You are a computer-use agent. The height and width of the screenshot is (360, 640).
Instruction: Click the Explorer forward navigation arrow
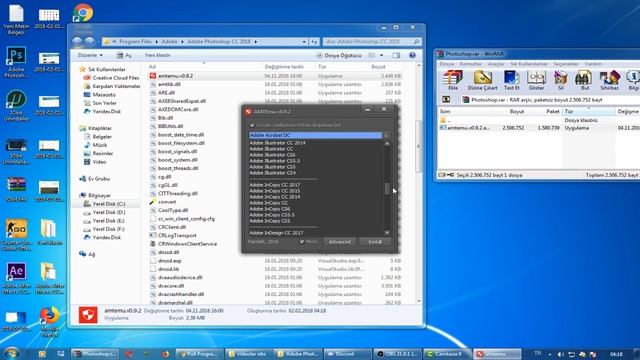[x=89, y=41]
